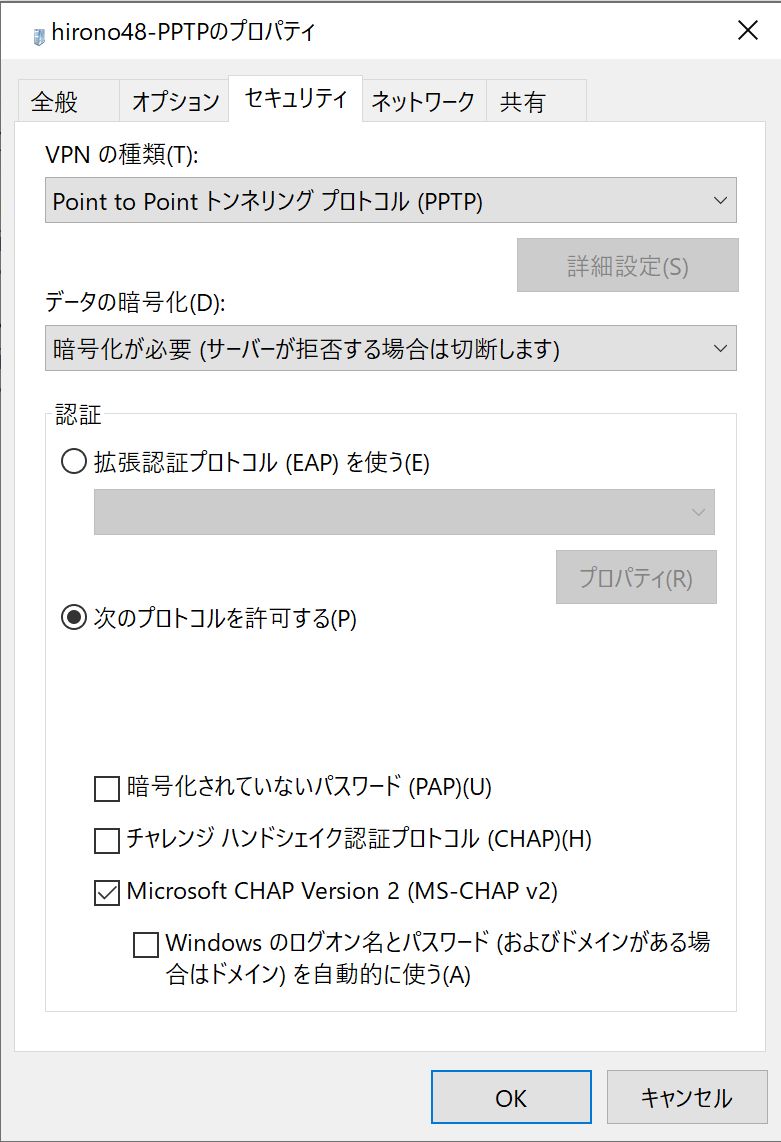Enable 暗号化されていないパスワード (PAP) checkbox
This screenshot has width=781, height=1142.
coord(106,789)
